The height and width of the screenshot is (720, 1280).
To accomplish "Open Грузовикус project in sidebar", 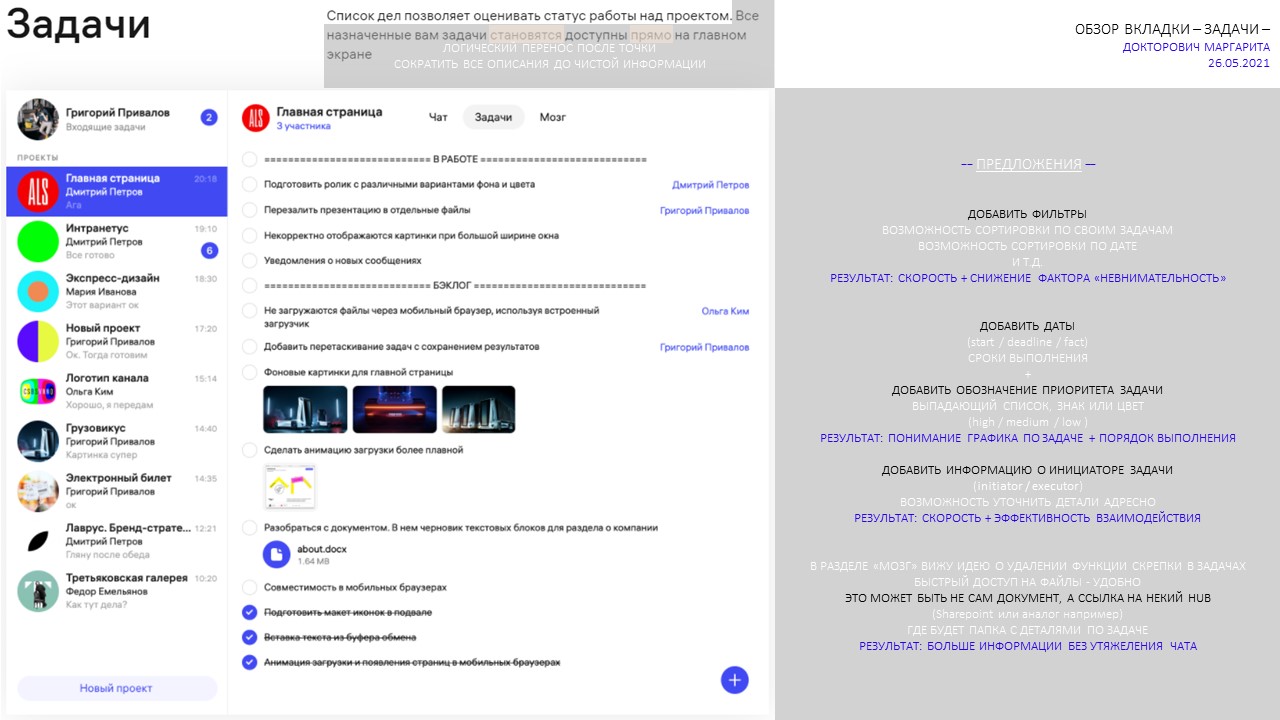I will click(38, 441).
